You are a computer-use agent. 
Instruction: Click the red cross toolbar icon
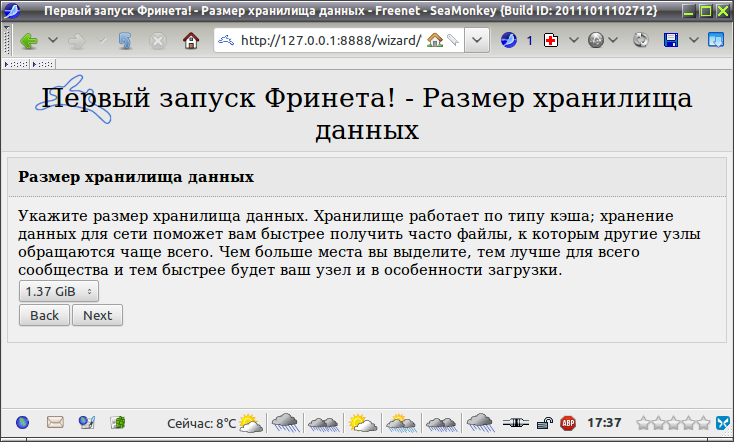pyautogui.click(x=551, y=40)
